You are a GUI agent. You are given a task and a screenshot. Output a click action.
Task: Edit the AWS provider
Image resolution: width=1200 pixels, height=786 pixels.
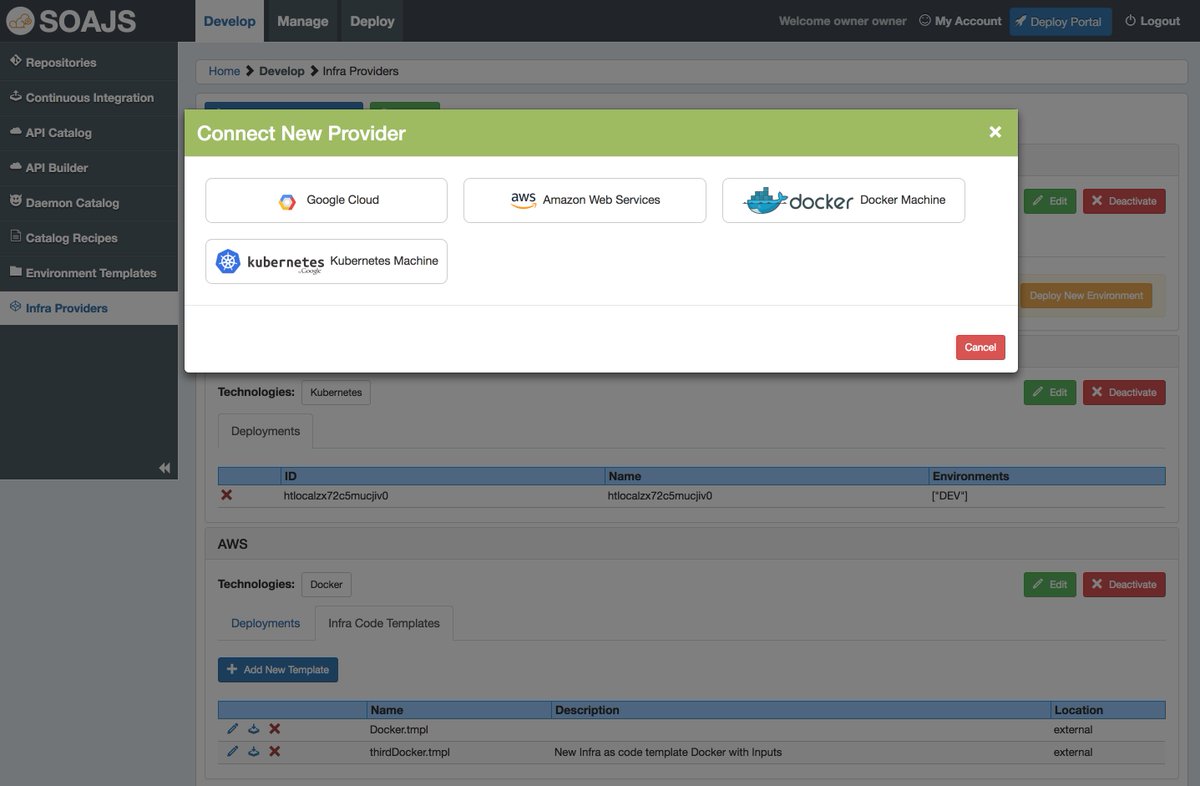point(1049,584)
